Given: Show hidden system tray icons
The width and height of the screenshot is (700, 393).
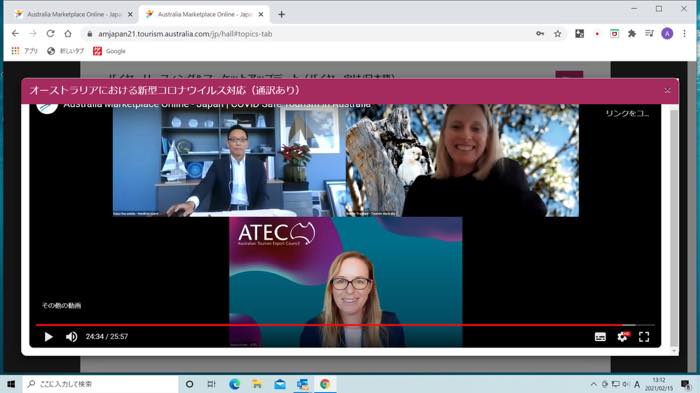Looking at the screenshot, I should click(x=593, y=384).
